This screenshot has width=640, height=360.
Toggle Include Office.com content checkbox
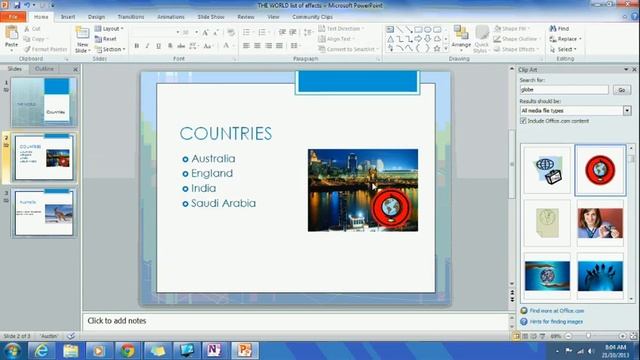point(523,121)
